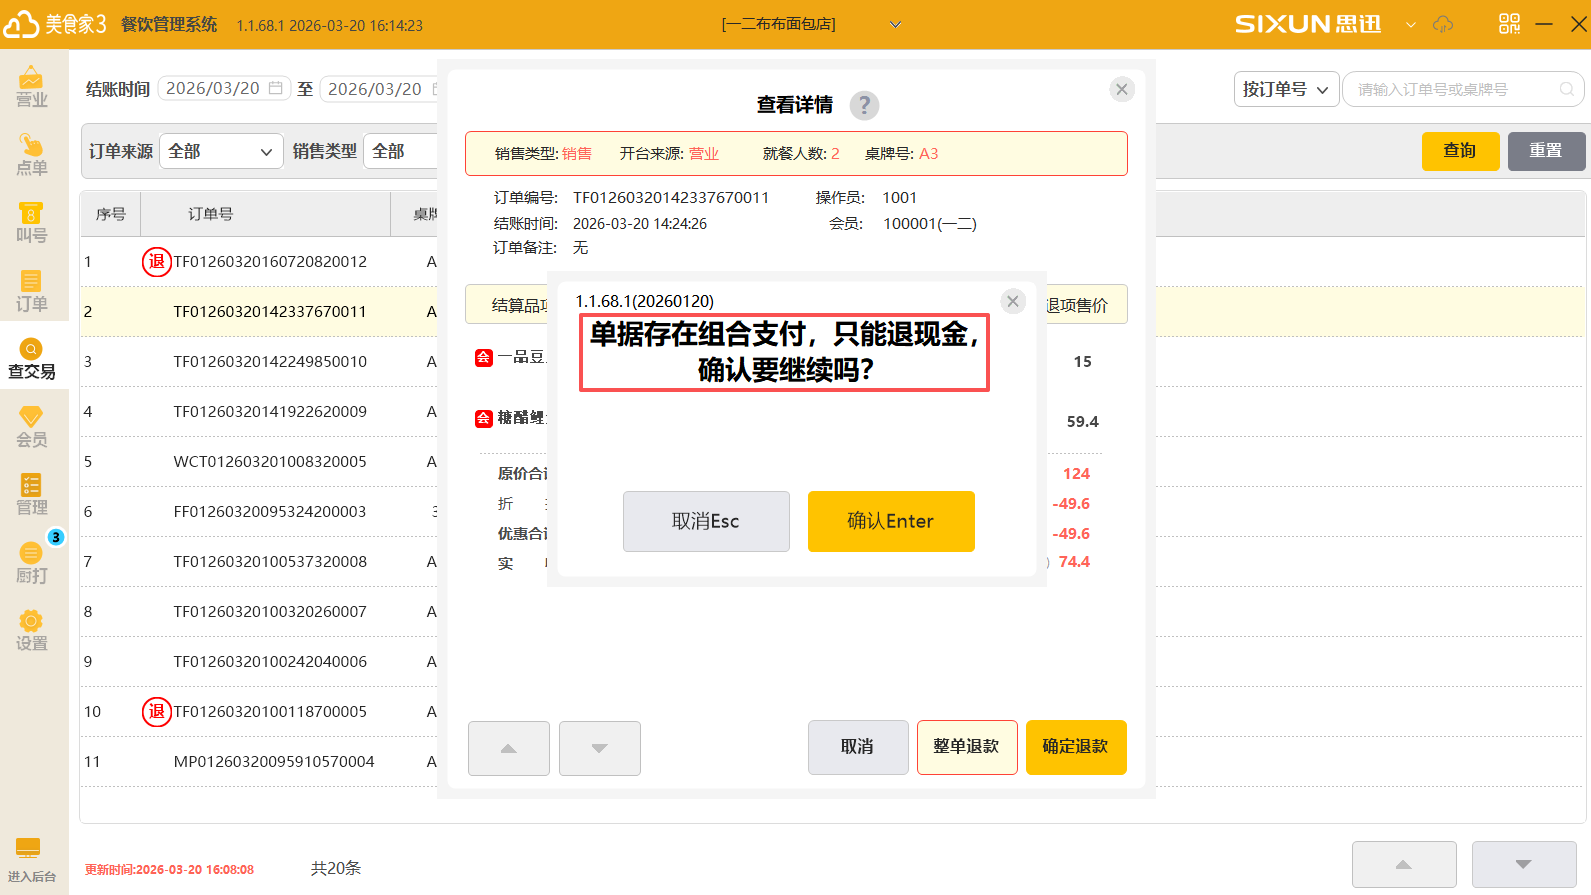Viewport: 1591px width, 895px height.
Task: Open the 会员 member icon
Action: click(x=31, y=426)
